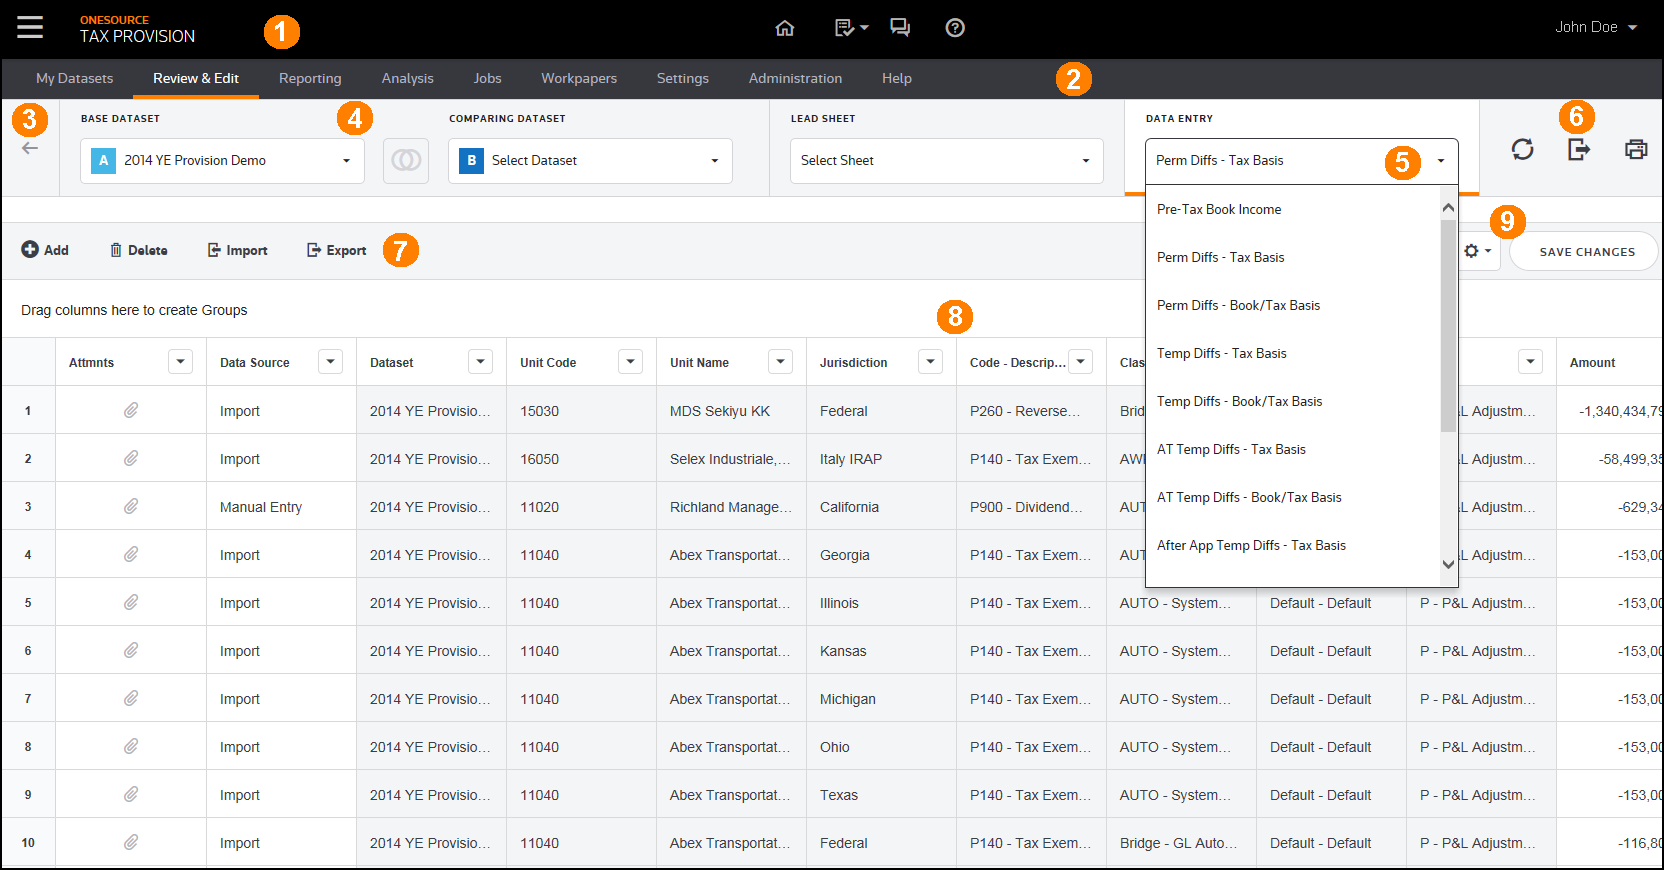Image resolution: width=1664 pixels, height=870 pixels.
Task: Open the chat messages icon
Action: (900, 28)
